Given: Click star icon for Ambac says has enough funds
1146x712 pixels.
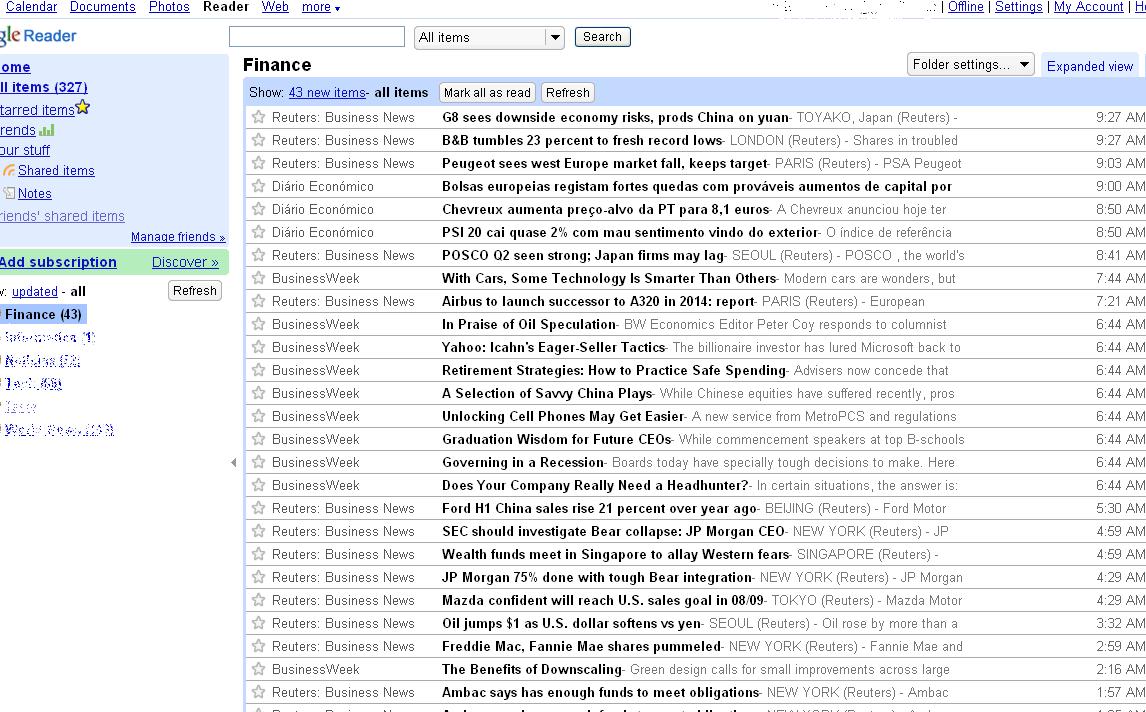Looking at the screenshot, I should click(x=258, y=692).
